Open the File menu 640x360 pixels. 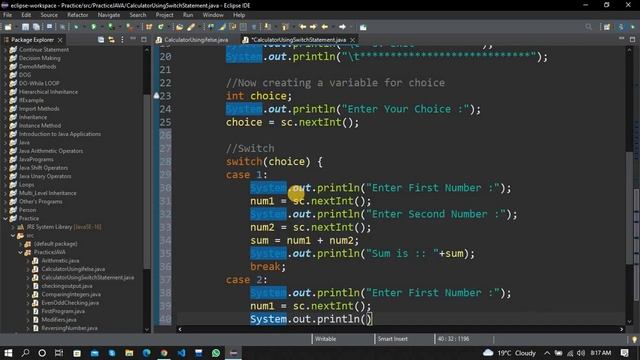7,15
